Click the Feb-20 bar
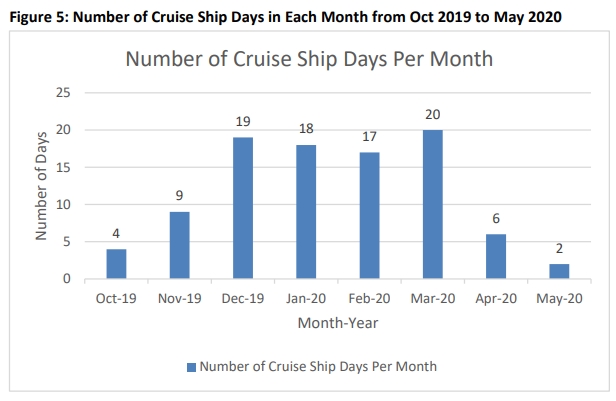616x401 pixels. tap(369, 215)
